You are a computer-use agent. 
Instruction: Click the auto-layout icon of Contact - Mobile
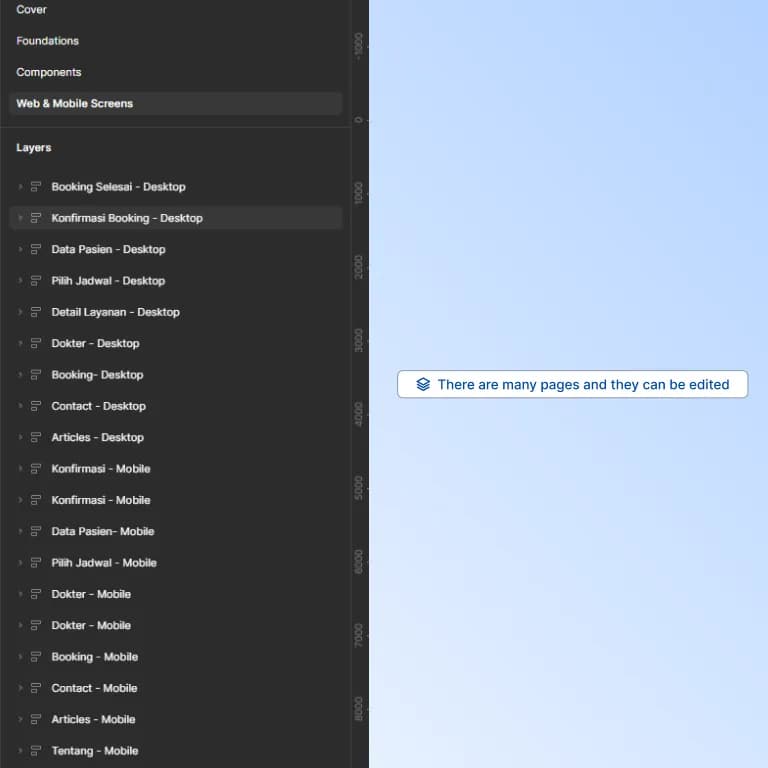[36, 688]
